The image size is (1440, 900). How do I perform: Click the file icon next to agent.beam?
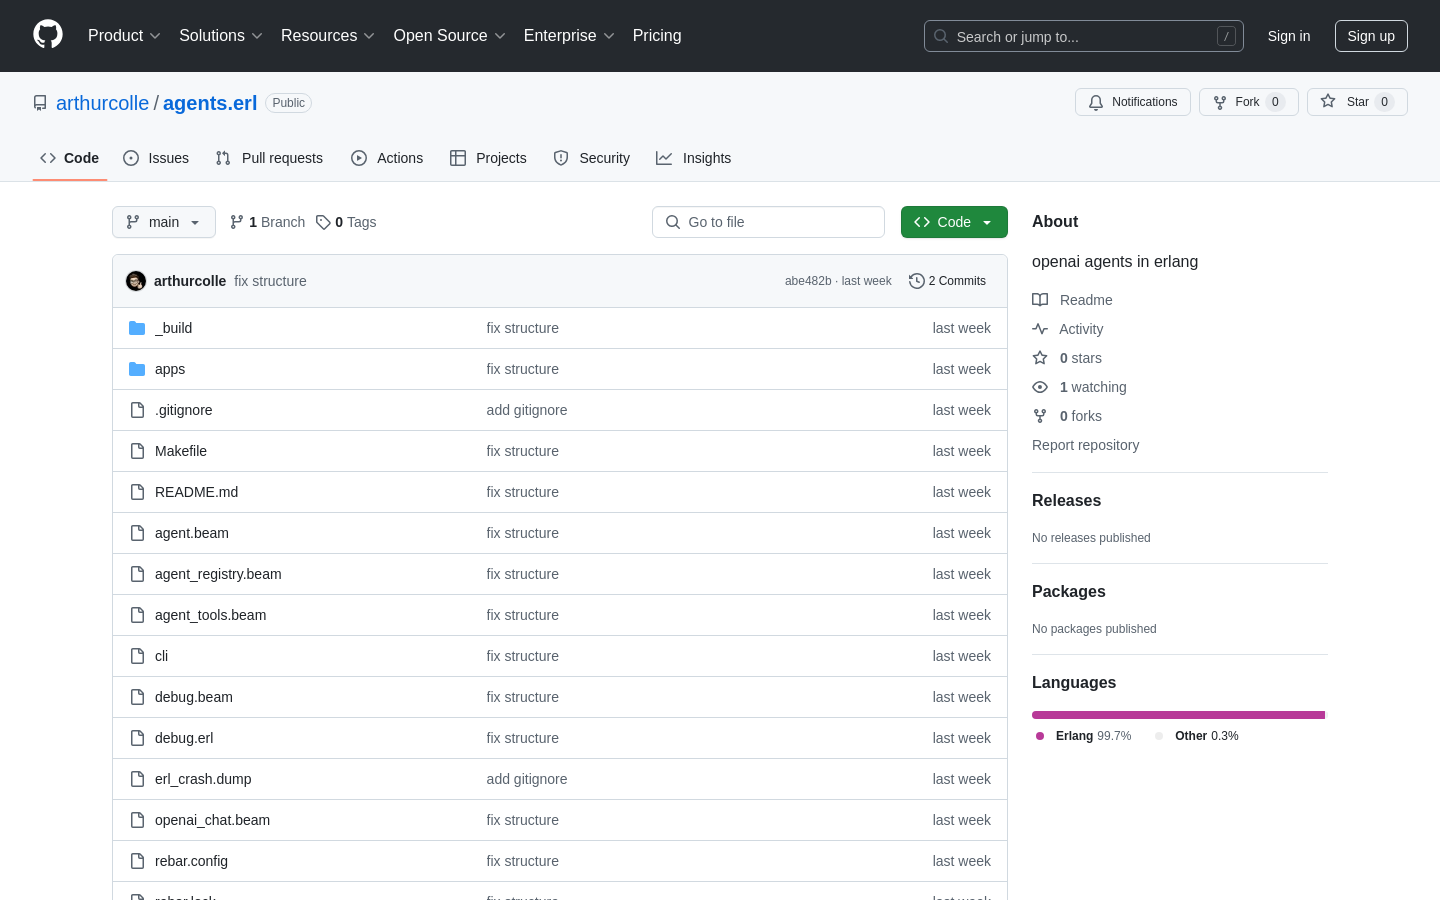(137, 533)
